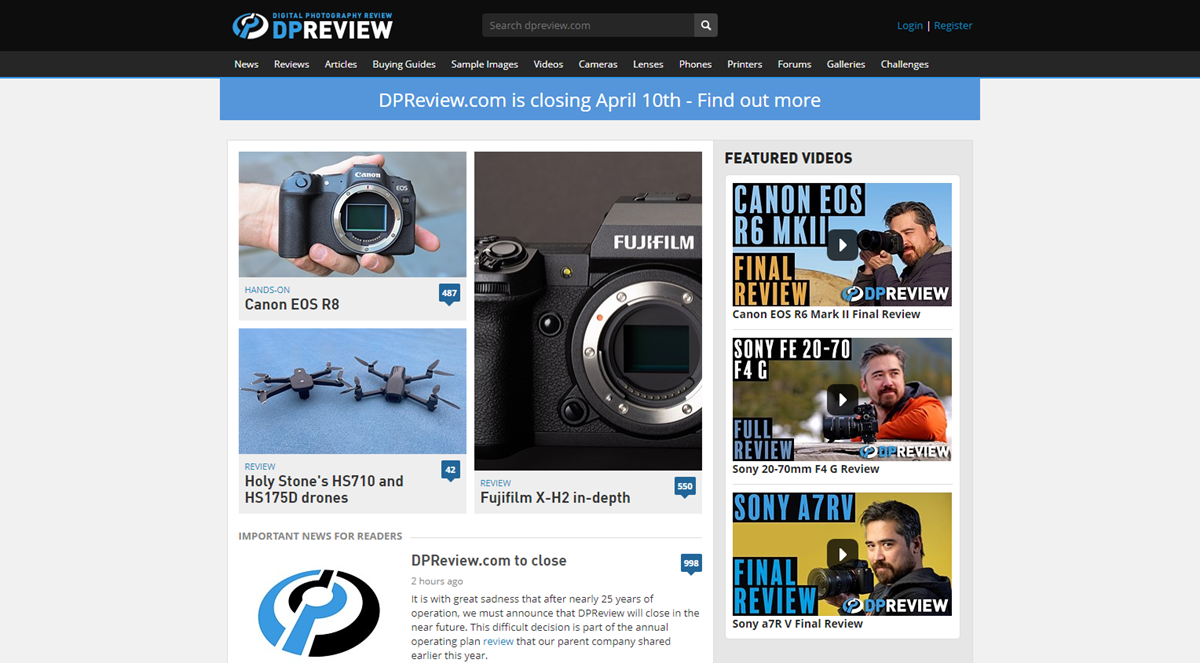Open the Videos menu
Viewport: 1200px width, 663px height.
548,64
